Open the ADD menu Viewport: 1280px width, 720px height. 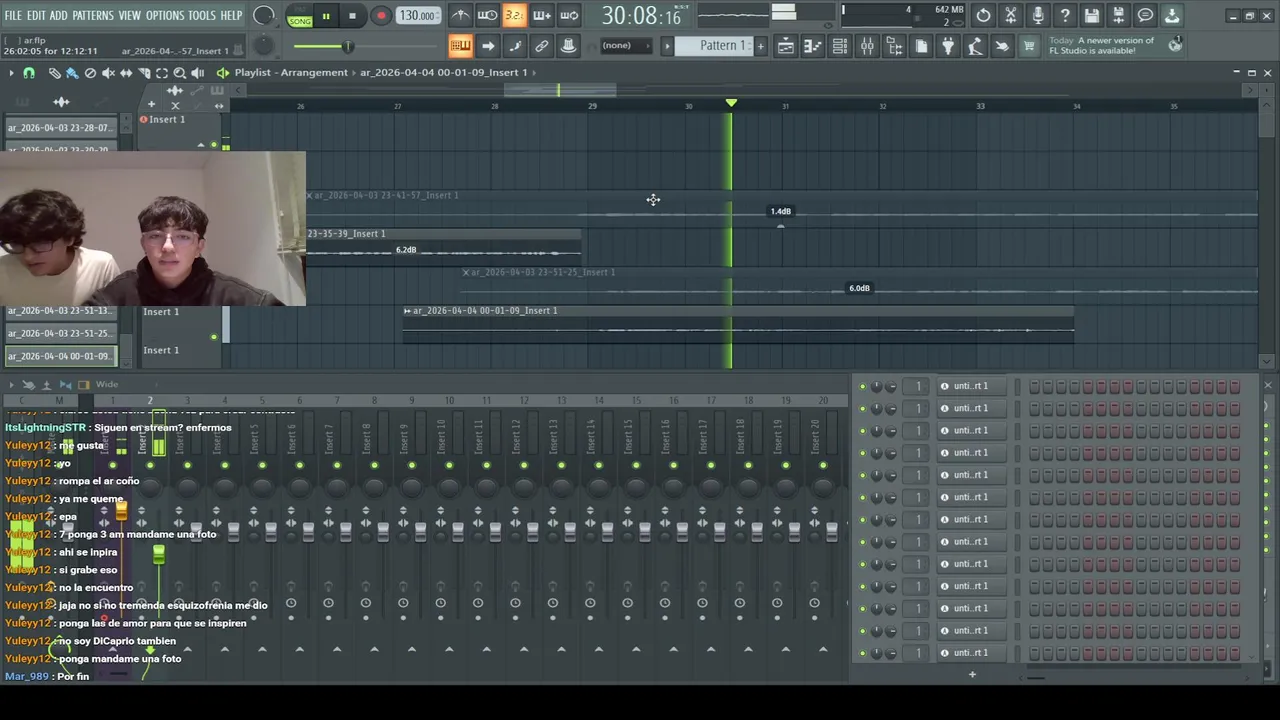[x=59, y=15]
